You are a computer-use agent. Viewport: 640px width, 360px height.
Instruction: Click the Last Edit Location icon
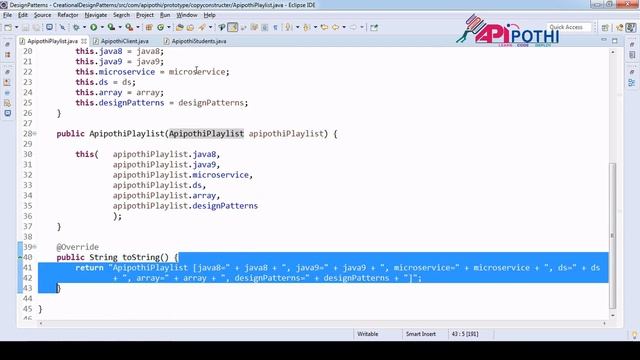click(x=324, y=27)
